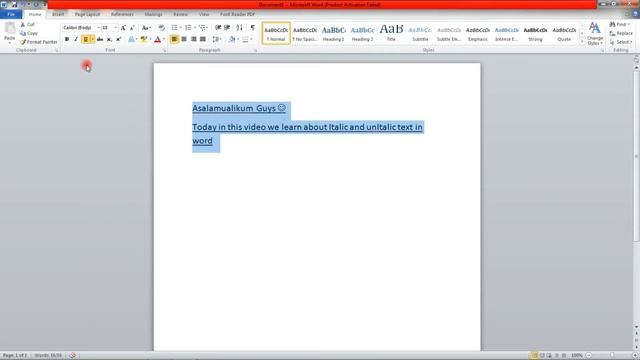Open the Underline style dropdown arrow
The image size is (640, 360).
(93, 40)
